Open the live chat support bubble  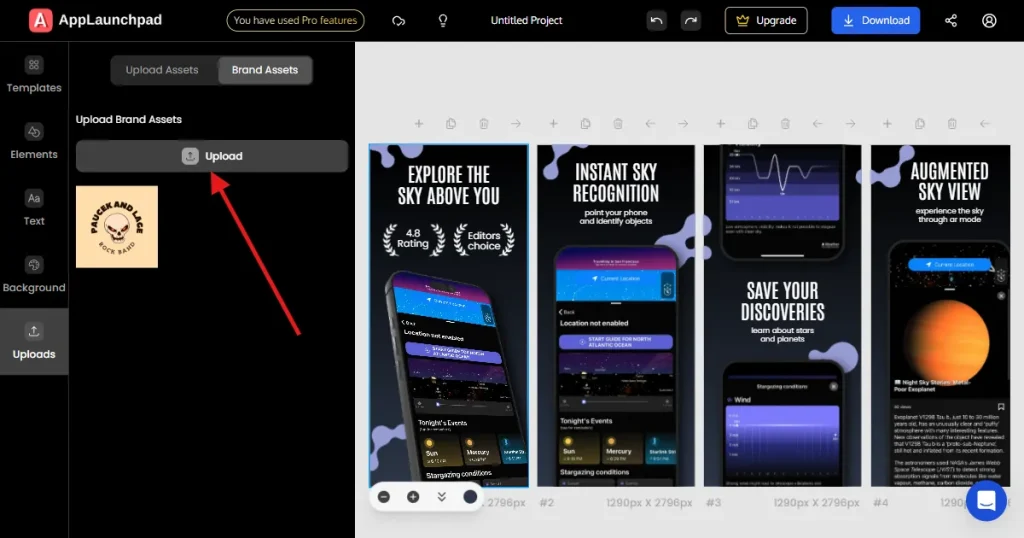(986, 501)
